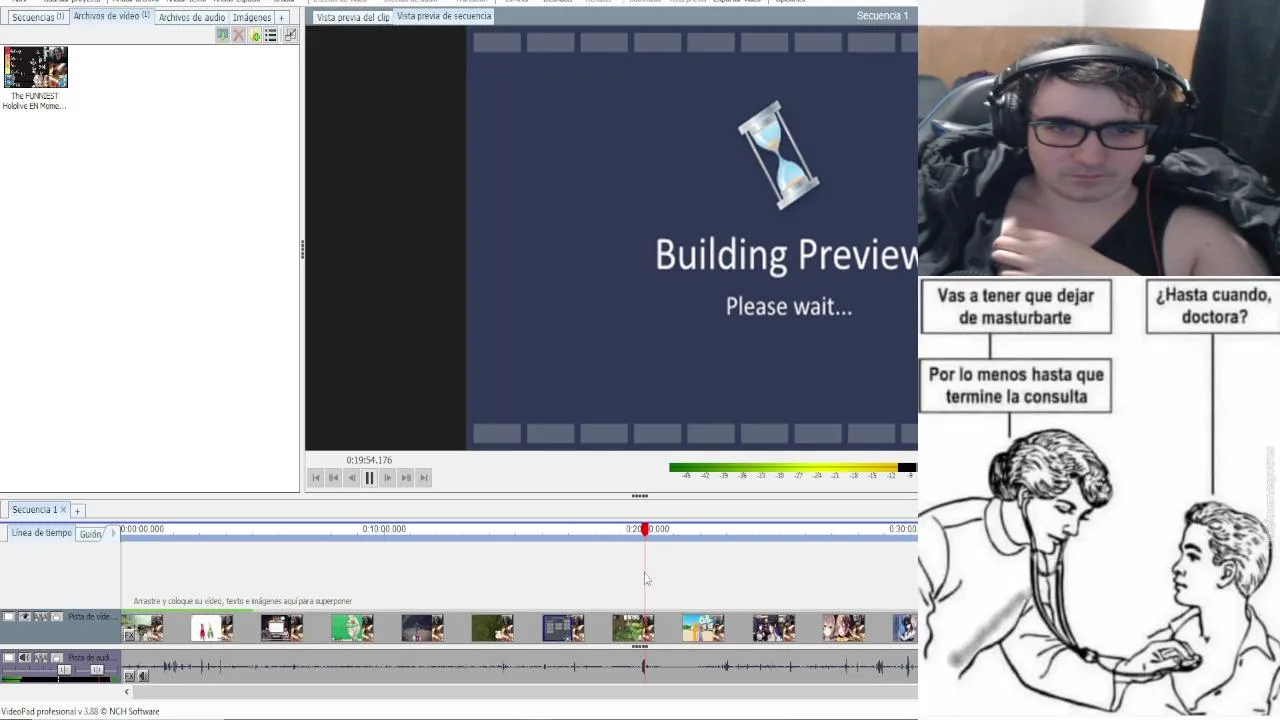
Task: Click audio track lock icon
Action: (x=57, y=658)
